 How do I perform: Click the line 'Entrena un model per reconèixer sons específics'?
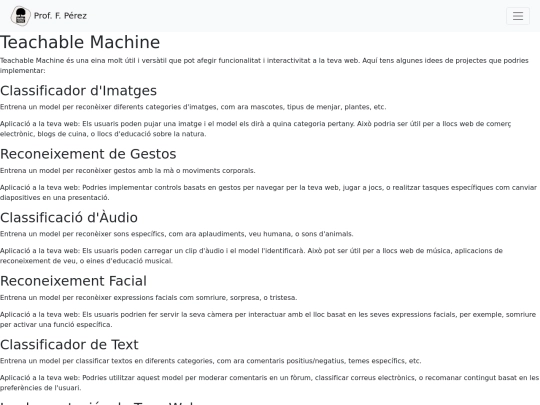click(x=177, y=234)
